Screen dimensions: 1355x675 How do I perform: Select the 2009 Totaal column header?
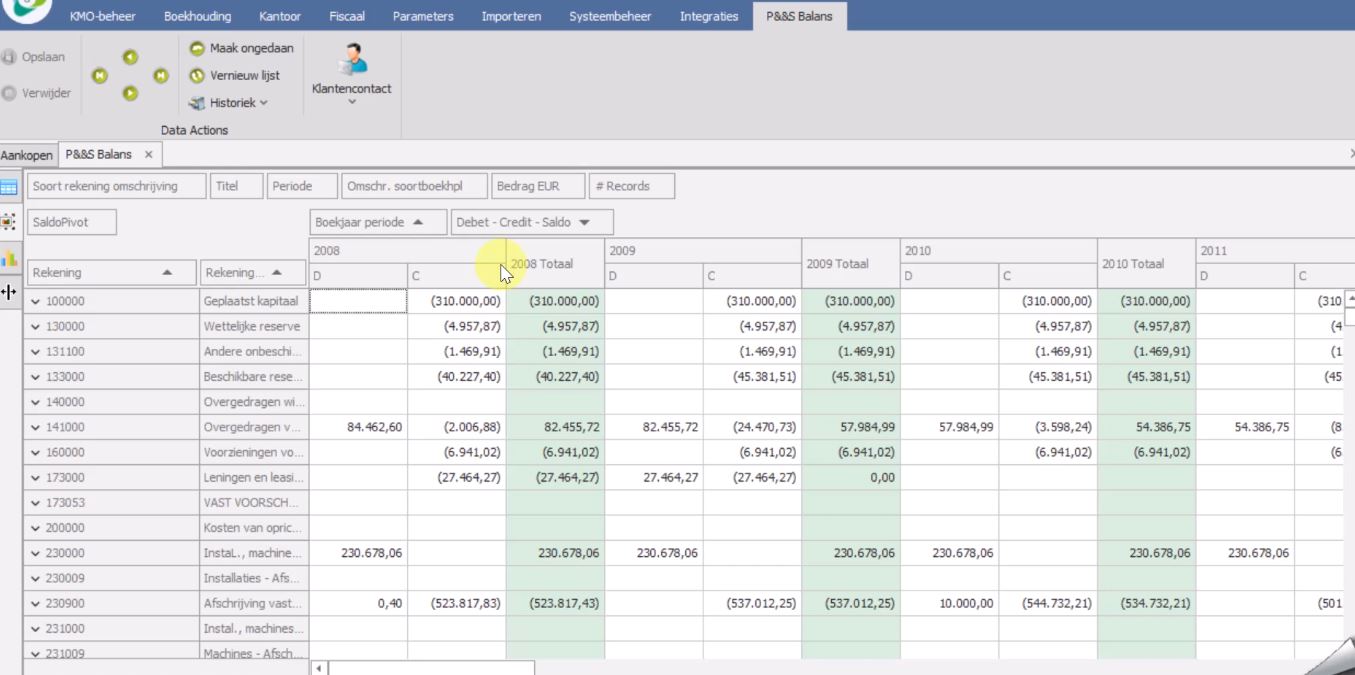[851, 264]
